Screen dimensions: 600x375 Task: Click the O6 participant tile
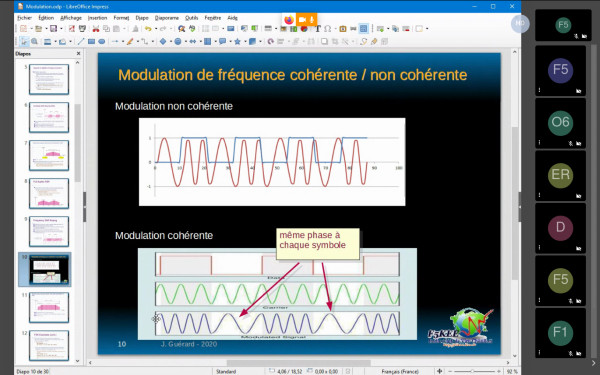tap(560, 123)
